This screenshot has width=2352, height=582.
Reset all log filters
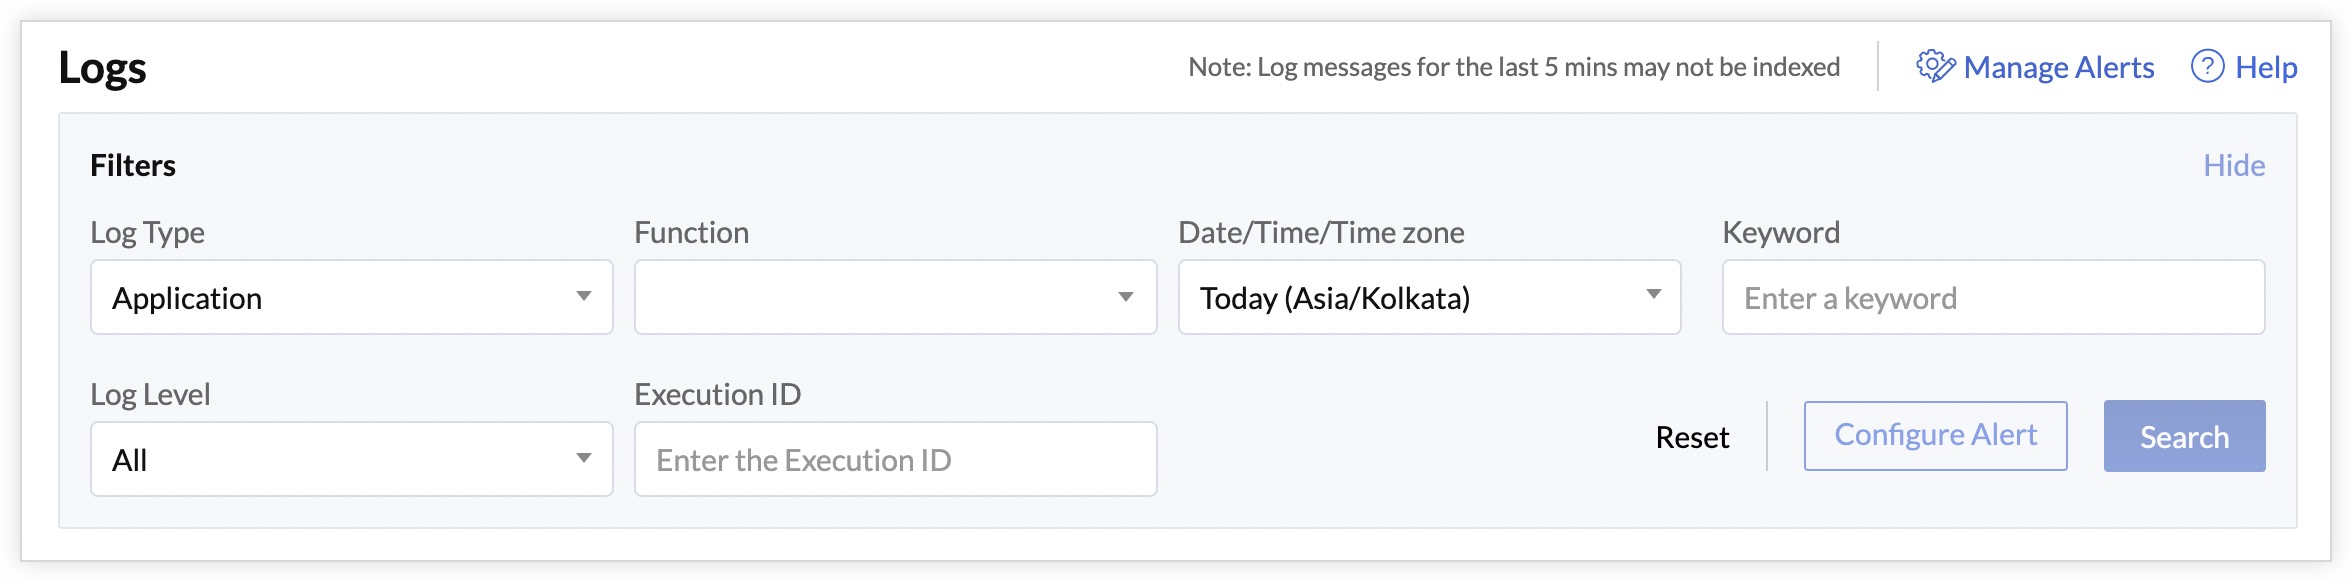click(1692, 437)
